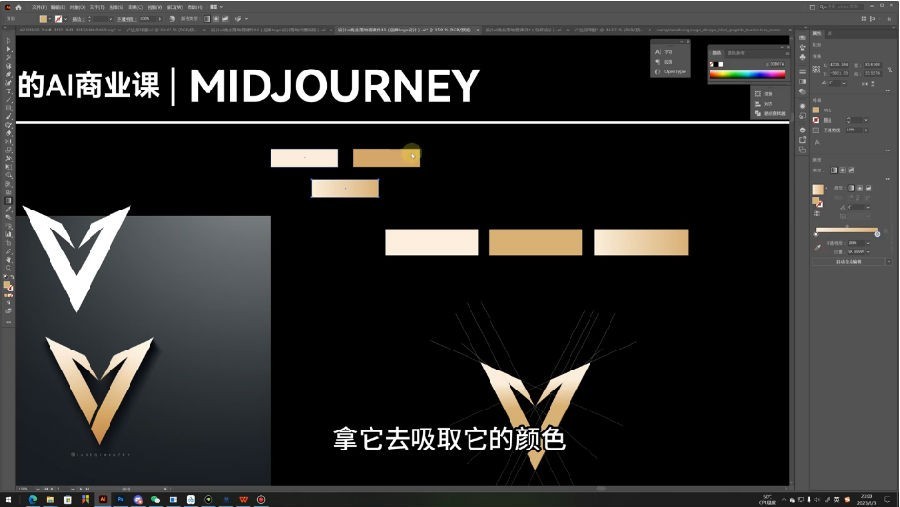Open the 文字(T) Type menu
This screenshot has height=507, width=900.
[97, 7]
